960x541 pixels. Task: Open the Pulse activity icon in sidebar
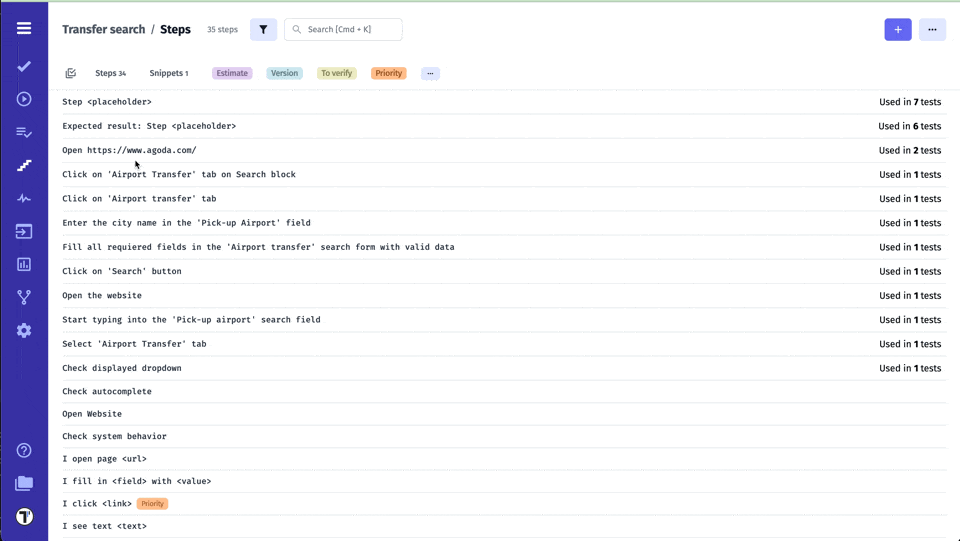click(x=24, y=198)
